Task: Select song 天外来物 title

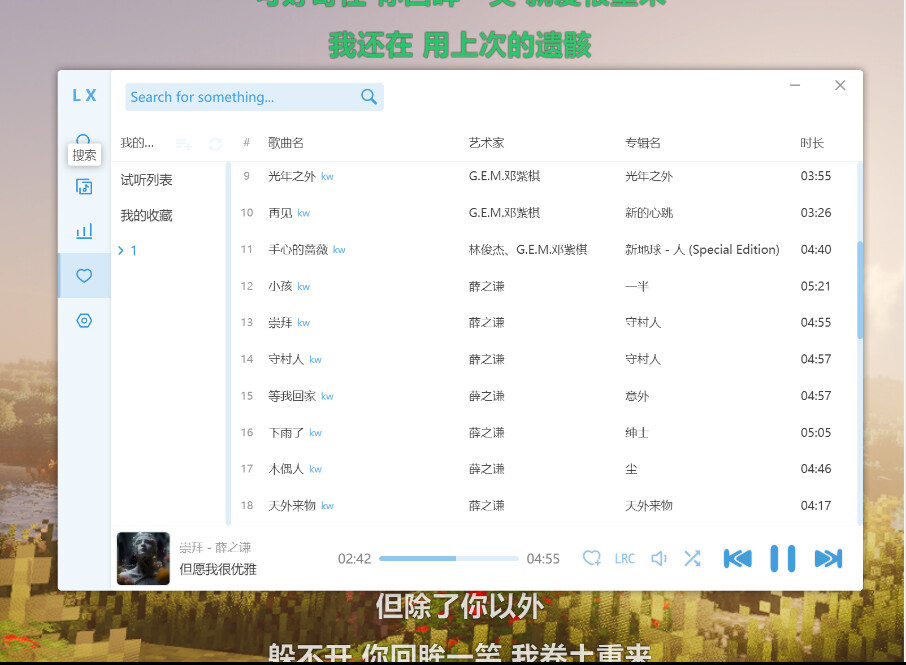Action: [292, 506]
